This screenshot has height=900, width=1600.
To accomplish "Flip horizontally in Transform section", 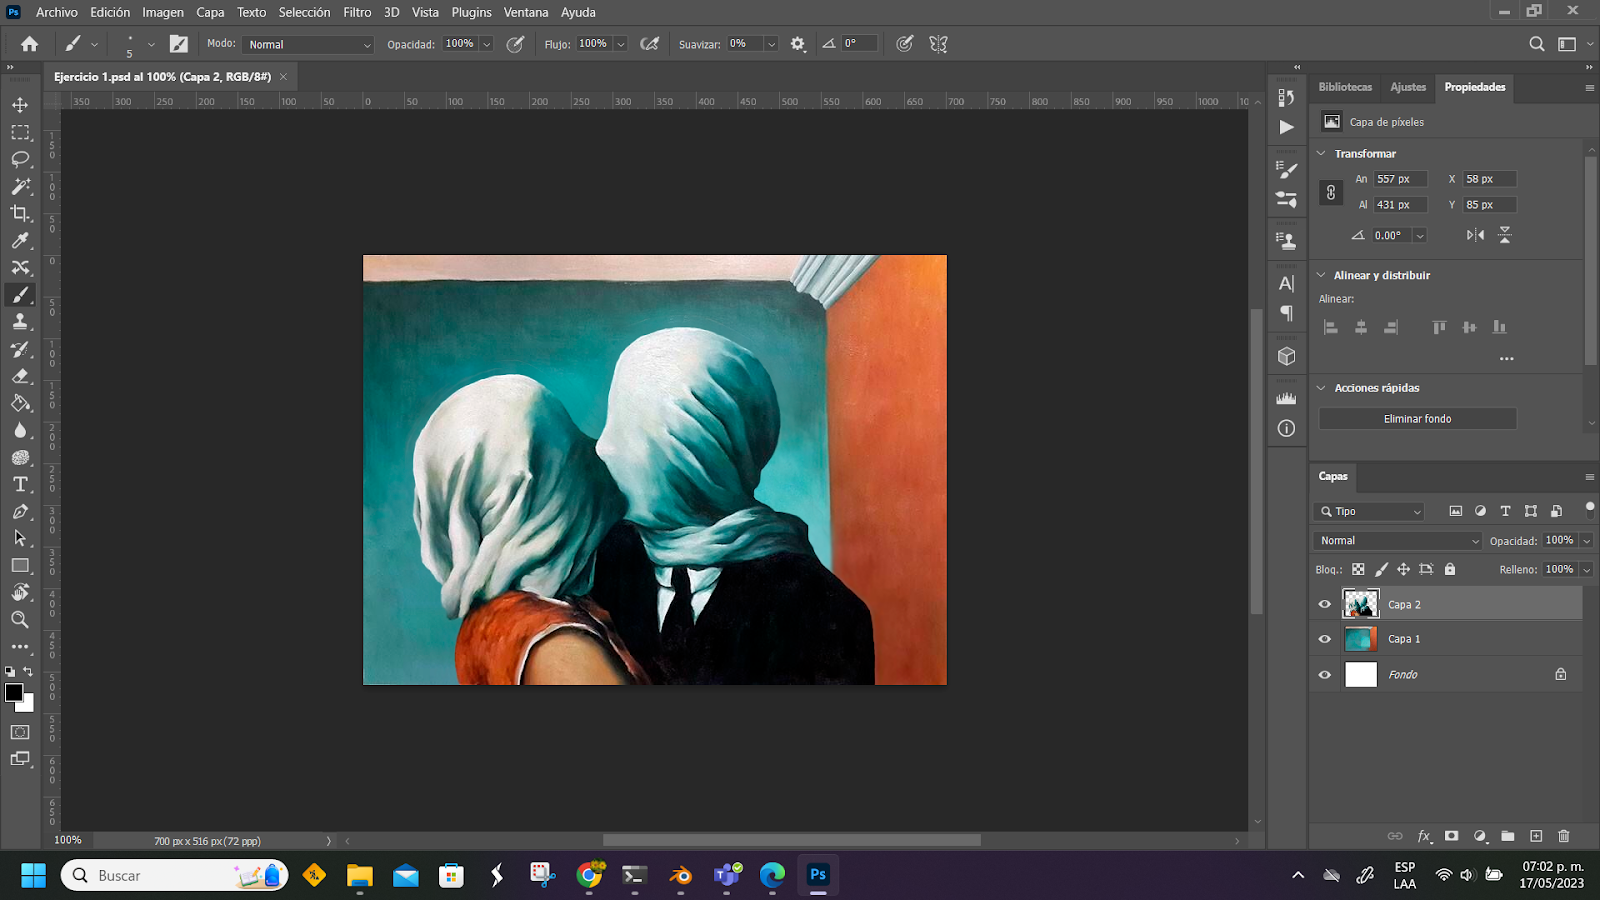I will (x=1475, y=235).
